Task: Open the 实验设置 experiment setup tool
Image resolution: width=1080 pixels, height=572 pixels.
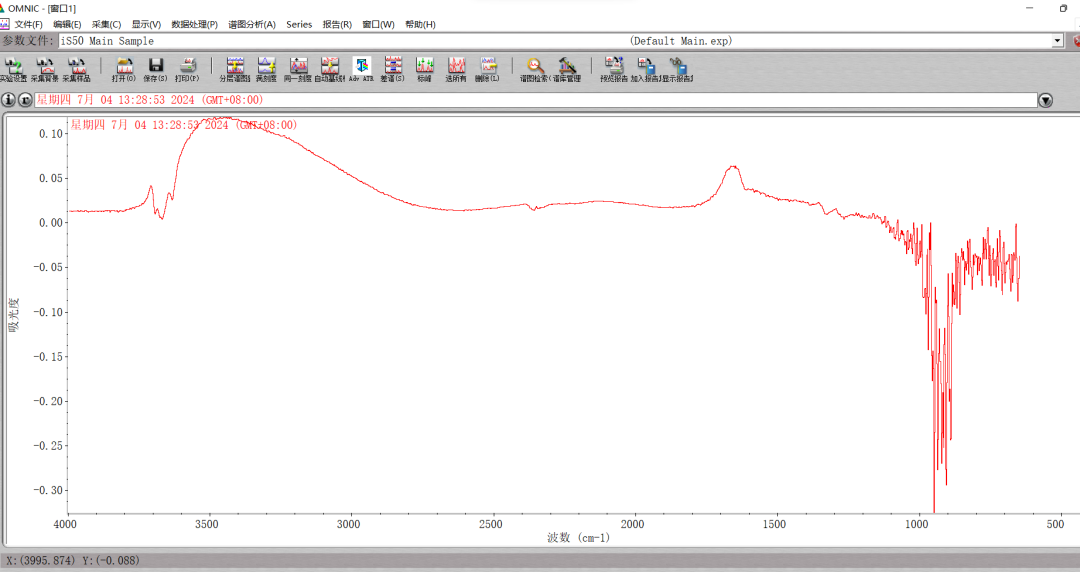Action: (x=14, y=68)
